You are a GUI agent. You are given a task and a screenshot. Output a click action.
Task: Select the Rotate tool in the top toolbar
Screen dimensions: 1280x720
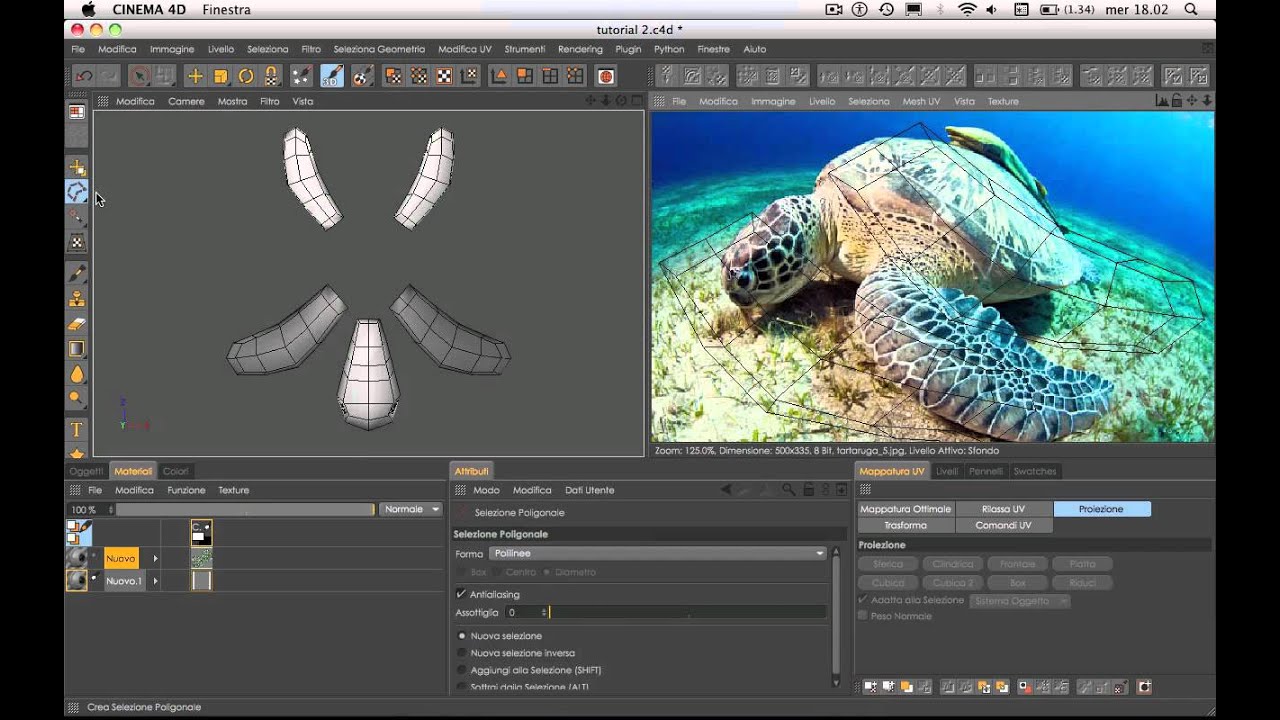(x=246, y=76)
